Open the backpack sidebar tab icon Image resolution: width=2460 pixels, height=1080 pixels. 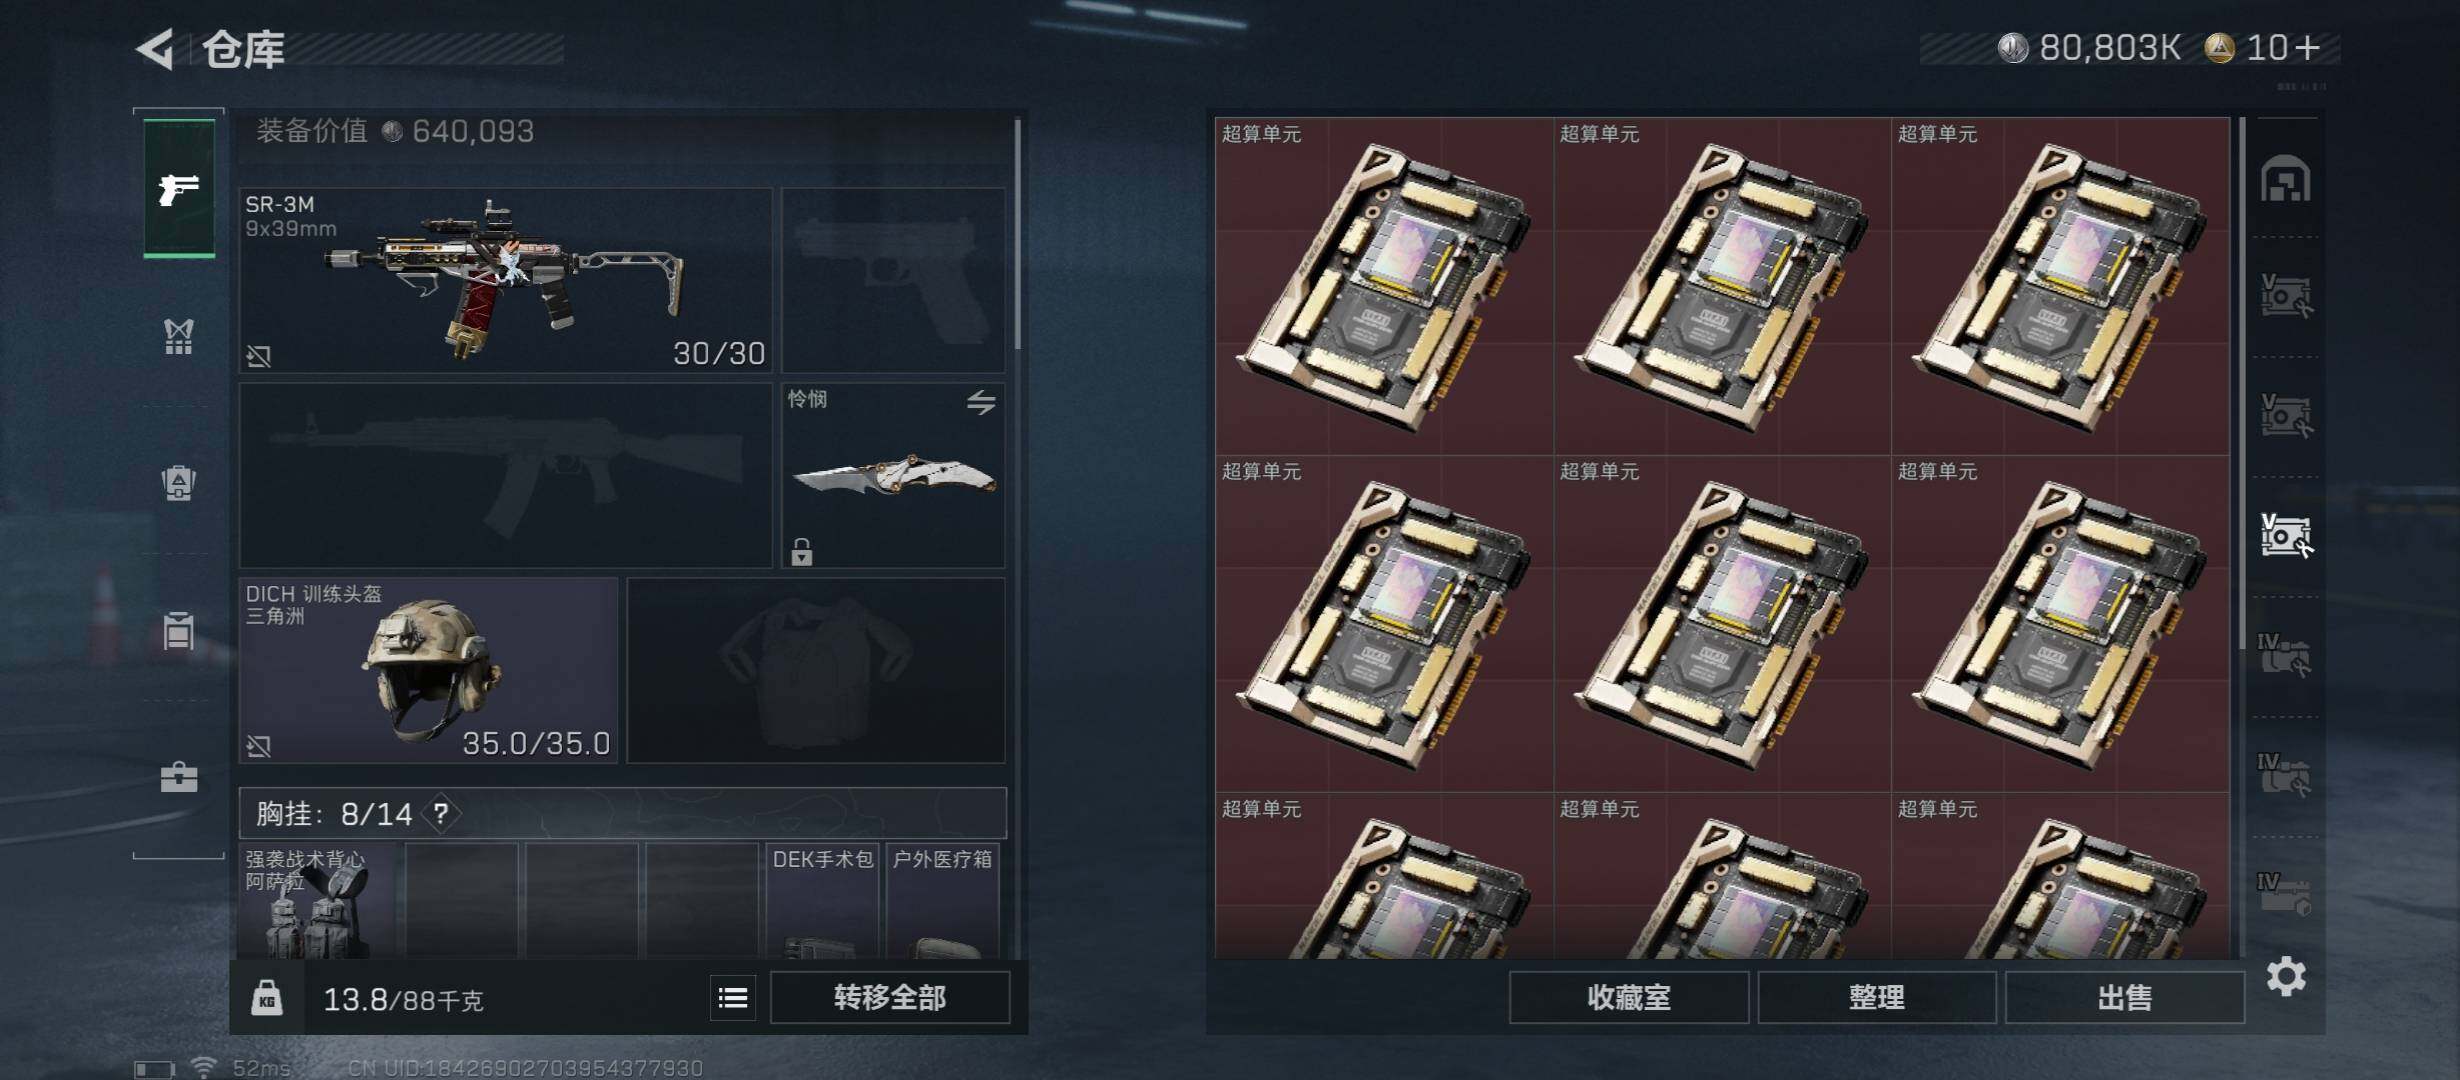point(179,482)
